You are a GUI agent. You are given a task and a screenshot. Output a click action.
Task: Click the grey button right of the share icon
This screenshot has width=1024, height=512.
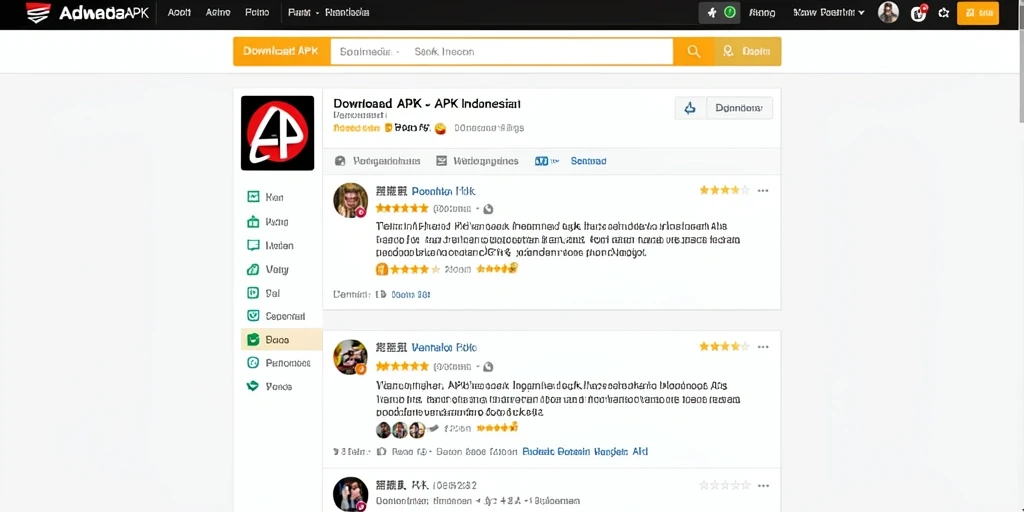739,108
